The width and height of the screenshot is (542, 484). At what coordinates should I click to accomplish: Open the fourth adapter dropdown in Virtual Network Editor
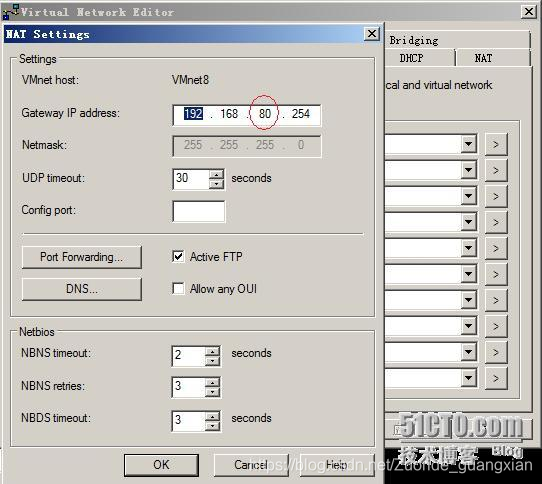pos(468,222)
